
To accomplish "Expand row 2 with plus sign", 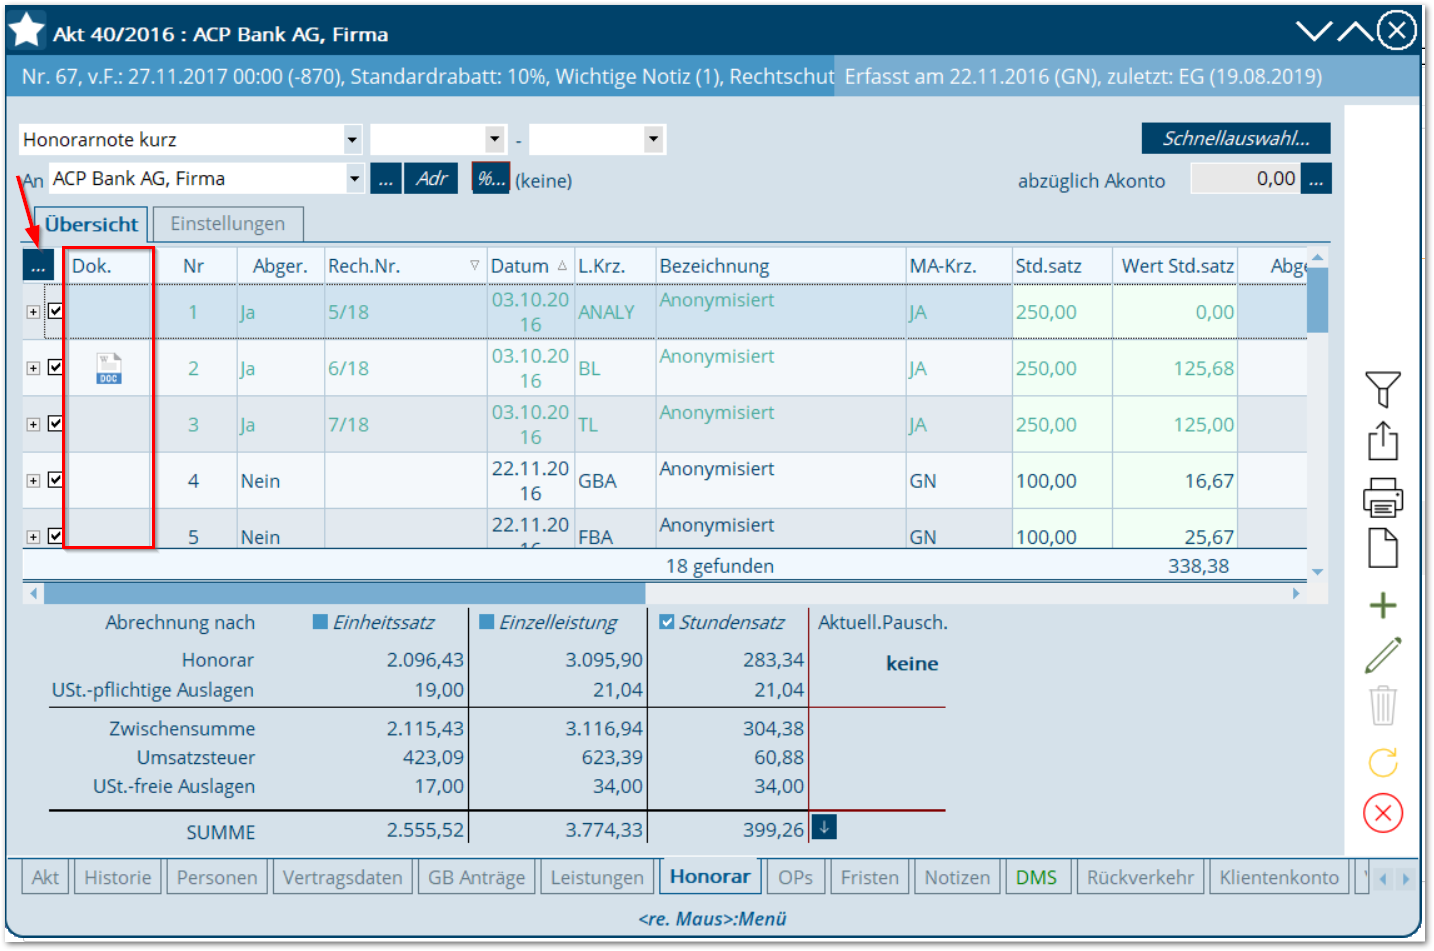I will (33, 368).
